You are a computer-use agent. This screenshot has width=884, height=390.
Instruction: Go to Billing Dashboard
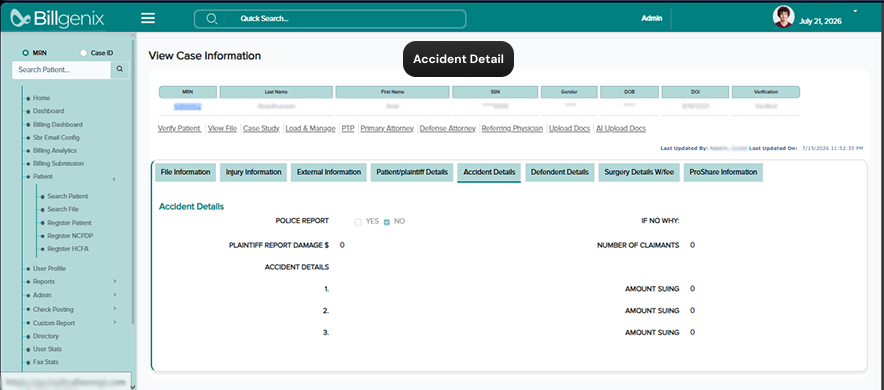click(x=58, y=125)
